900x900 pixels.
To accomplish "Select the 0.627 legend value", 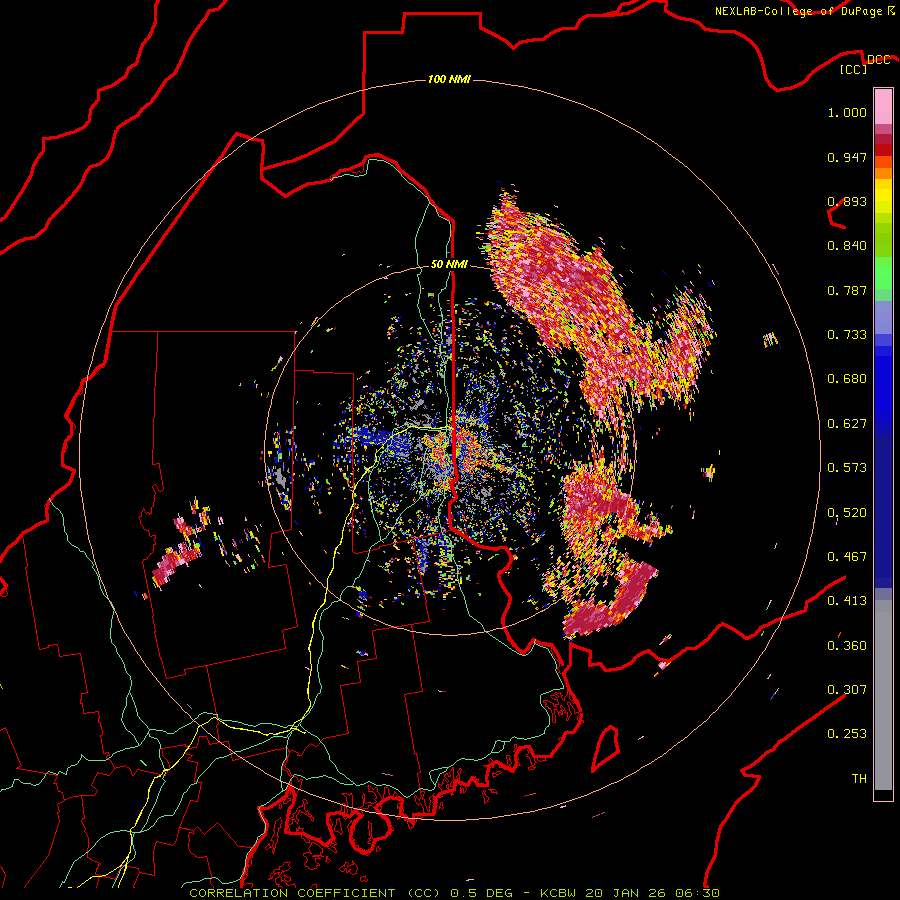I will [x=847, y=424].
